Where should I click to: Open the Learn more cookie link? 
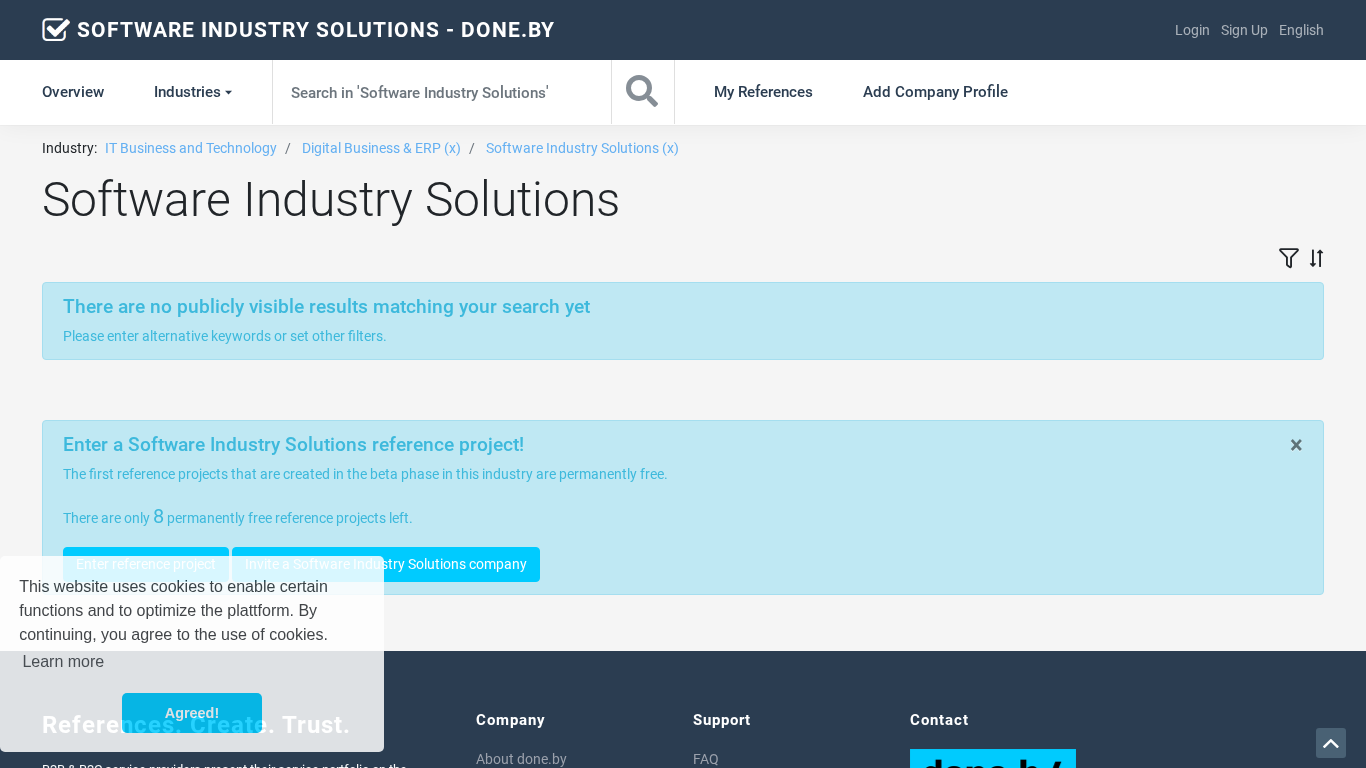(63, 661)
